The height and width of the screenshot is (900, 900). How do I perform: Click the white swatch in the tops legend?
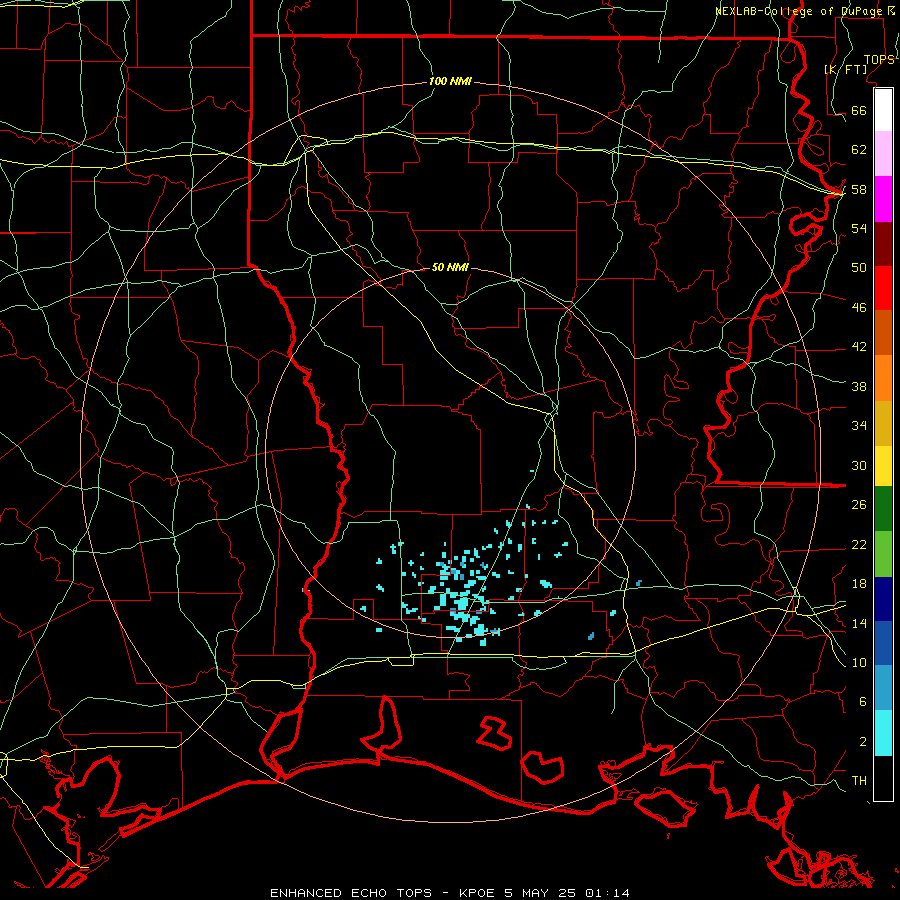click(883, 110)
